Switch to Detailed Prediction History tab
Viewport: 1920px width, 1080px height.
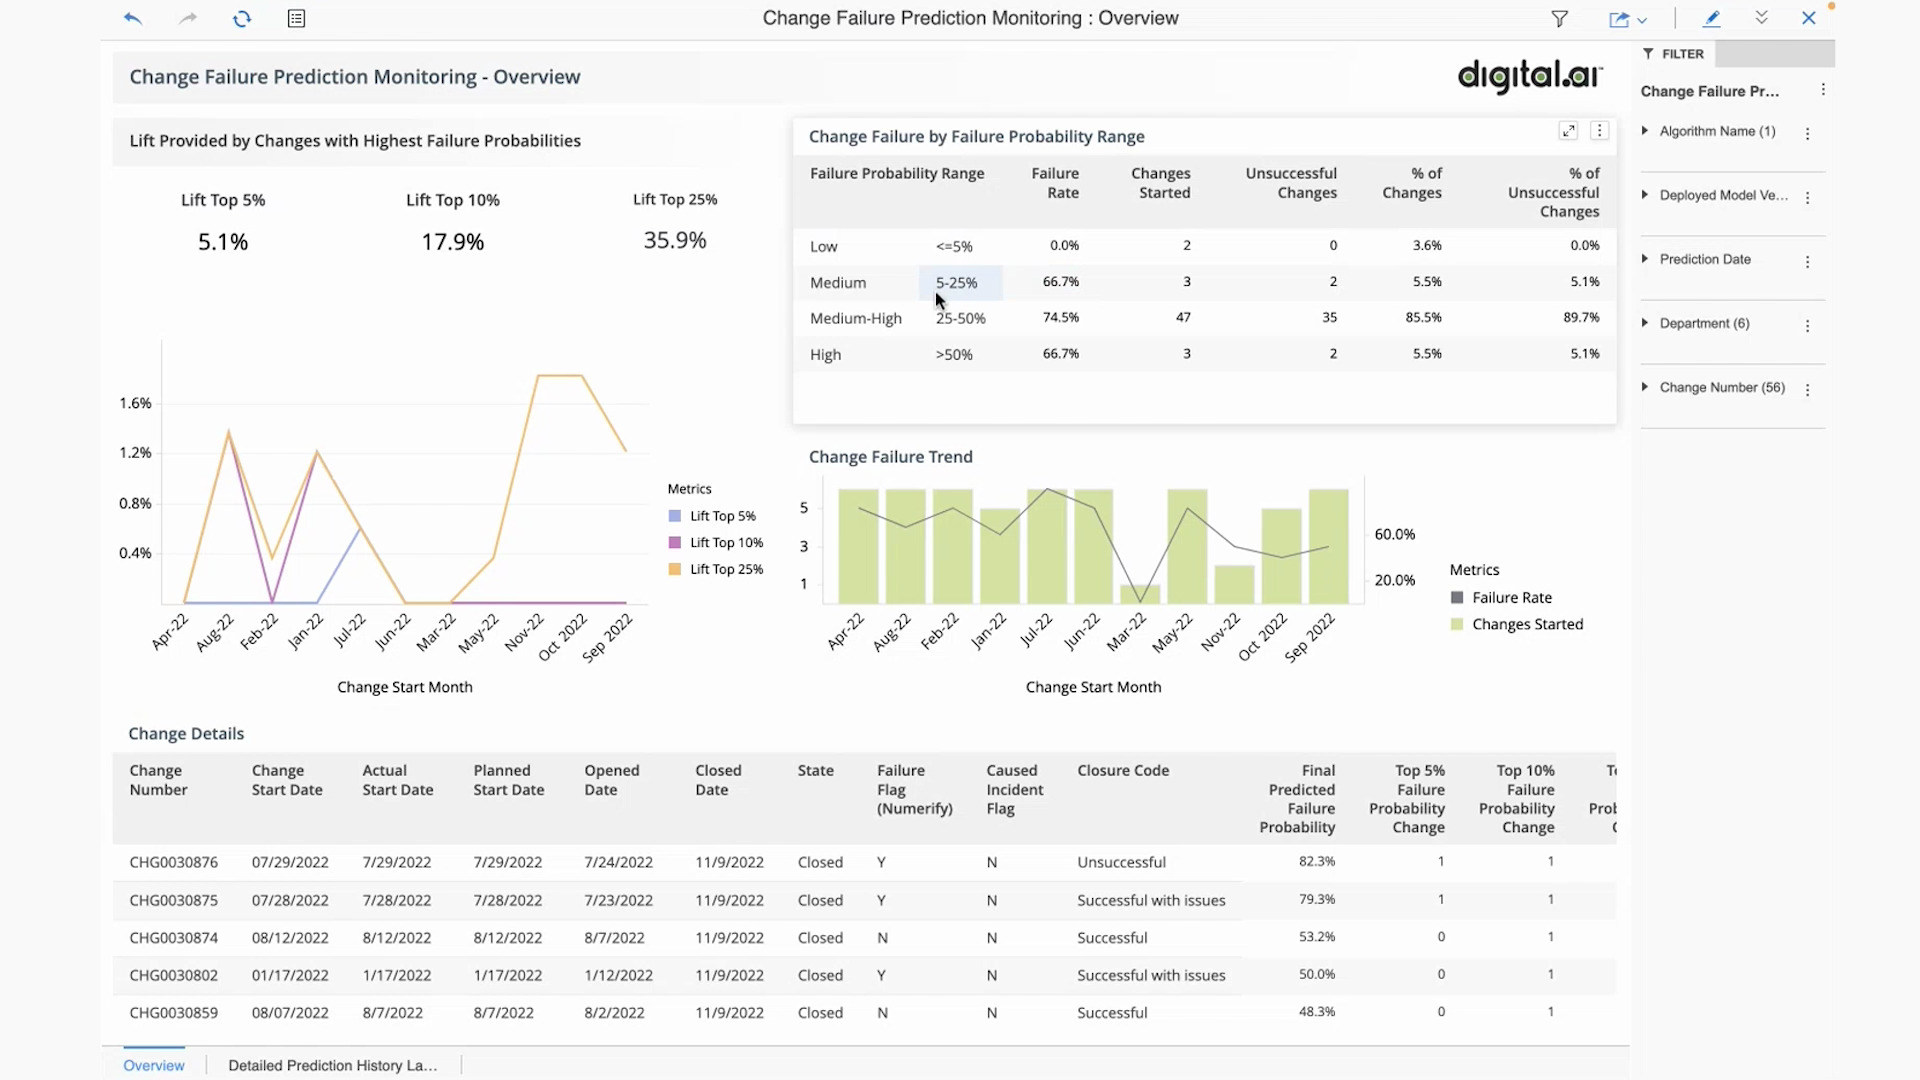[x=332, y=1065]
